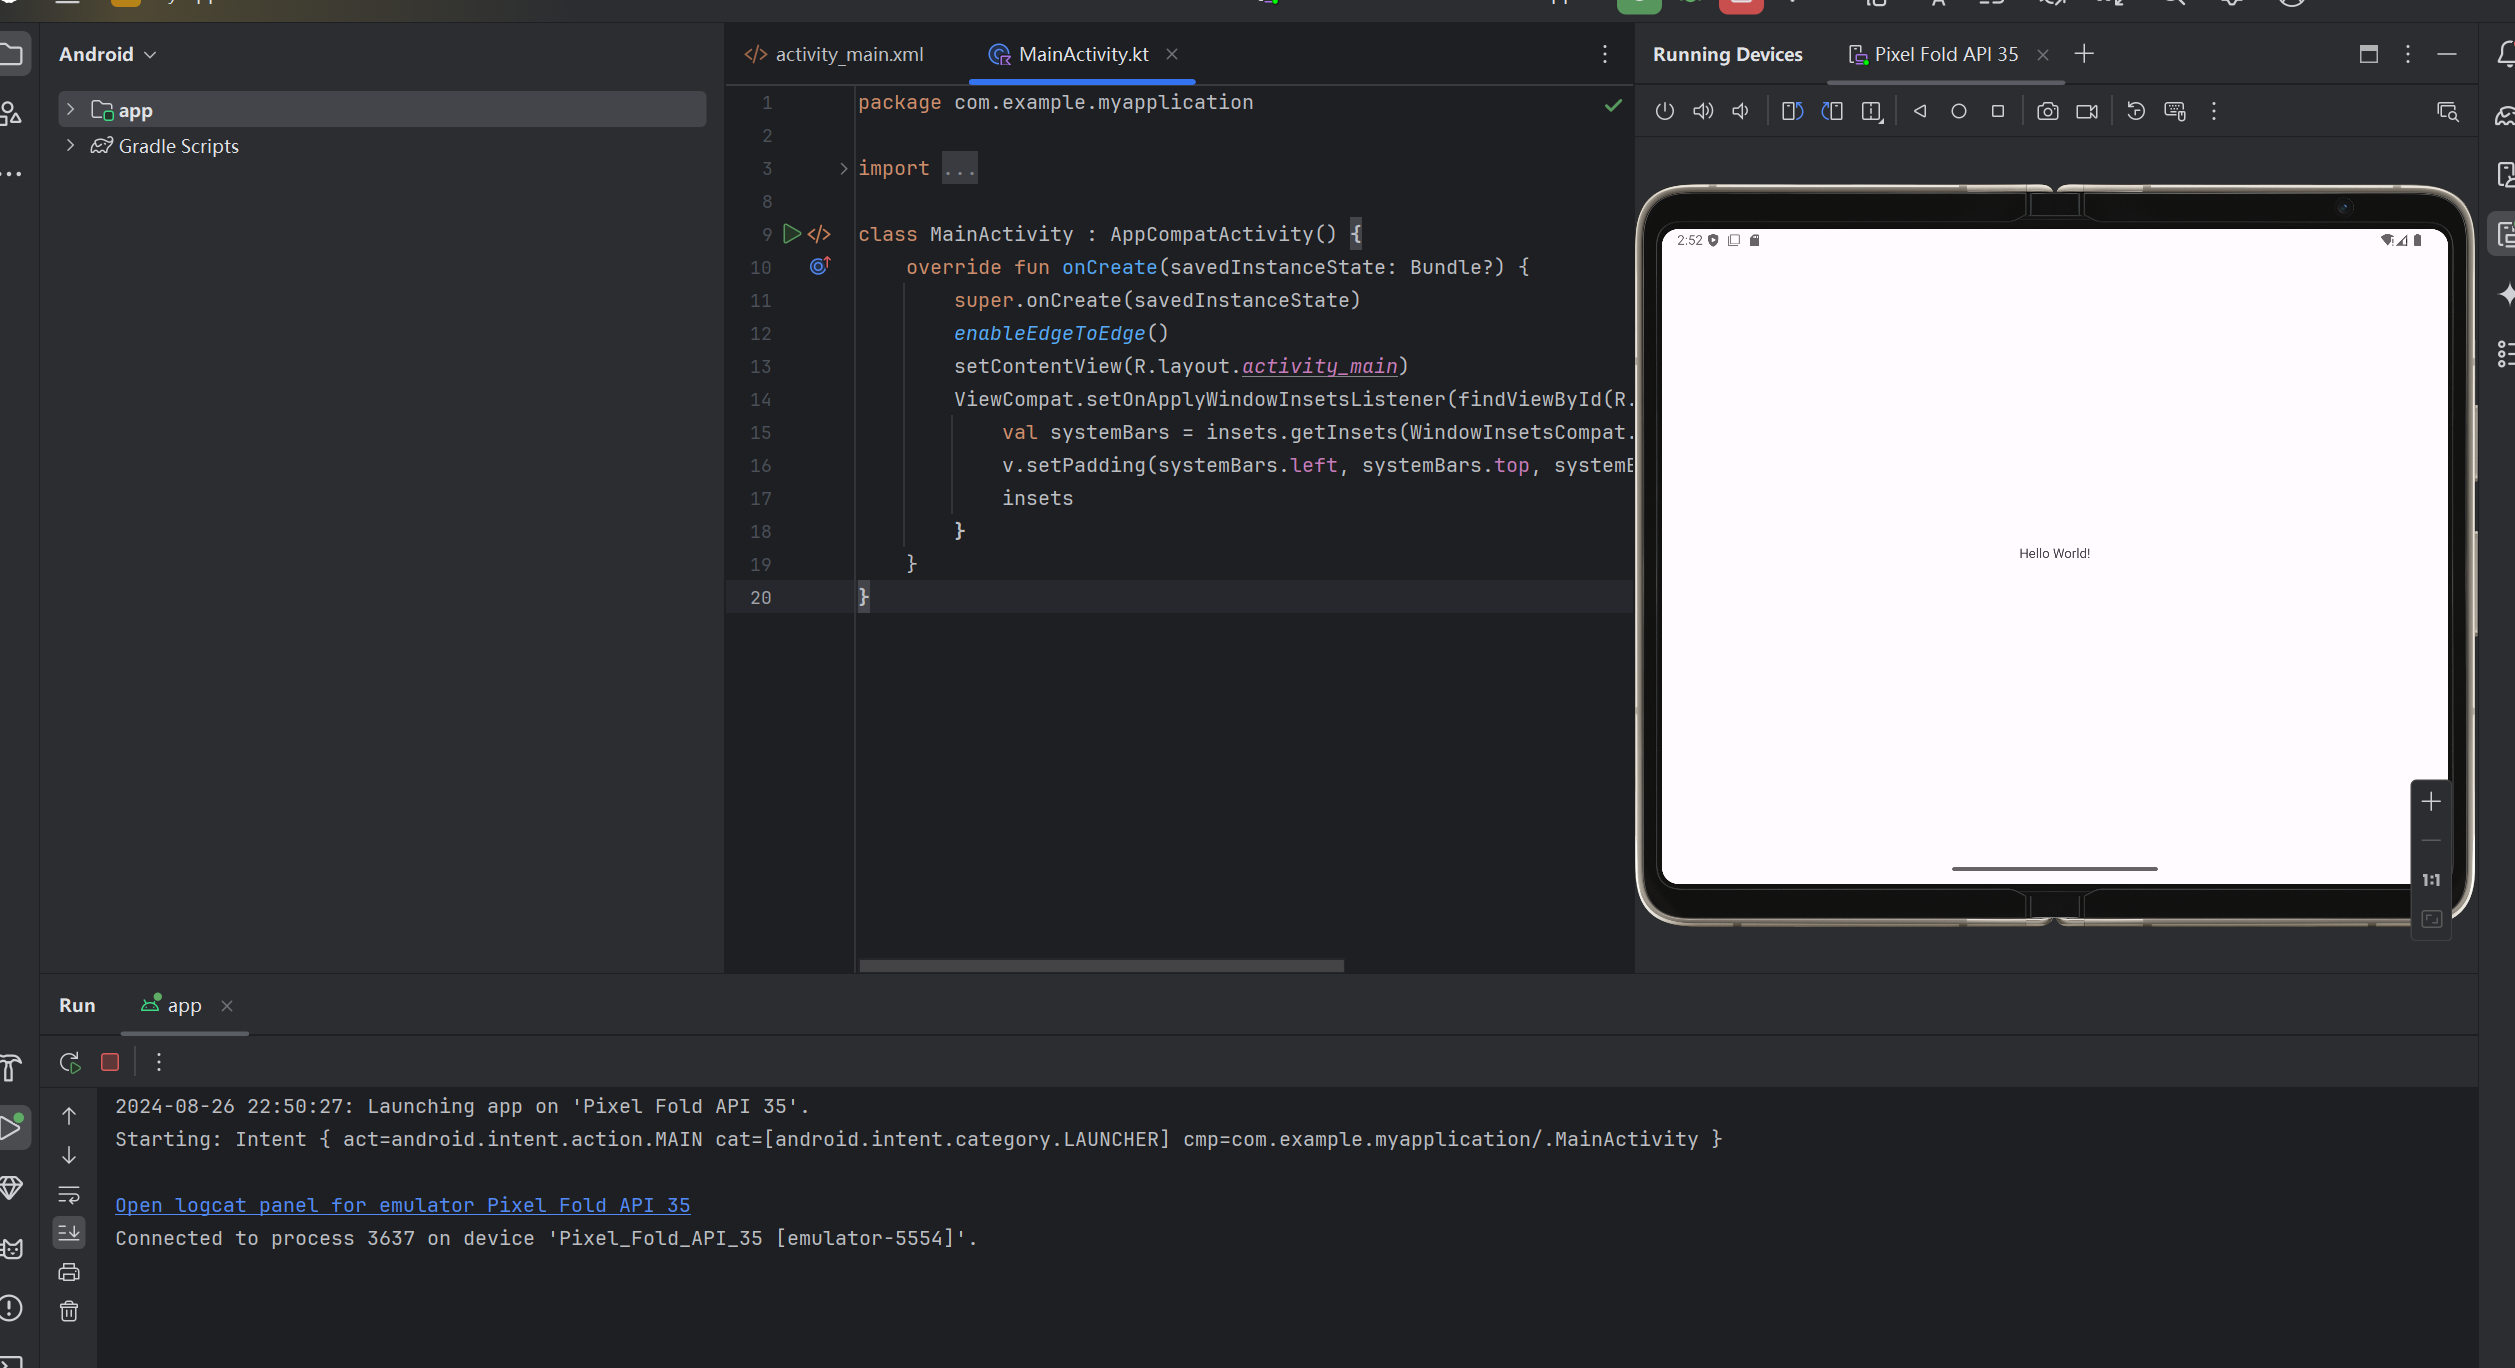This screenshot has height=1368, width=2515.
Task: Take an emulator screenshot with camera icon
Action: click(2048, 111)
